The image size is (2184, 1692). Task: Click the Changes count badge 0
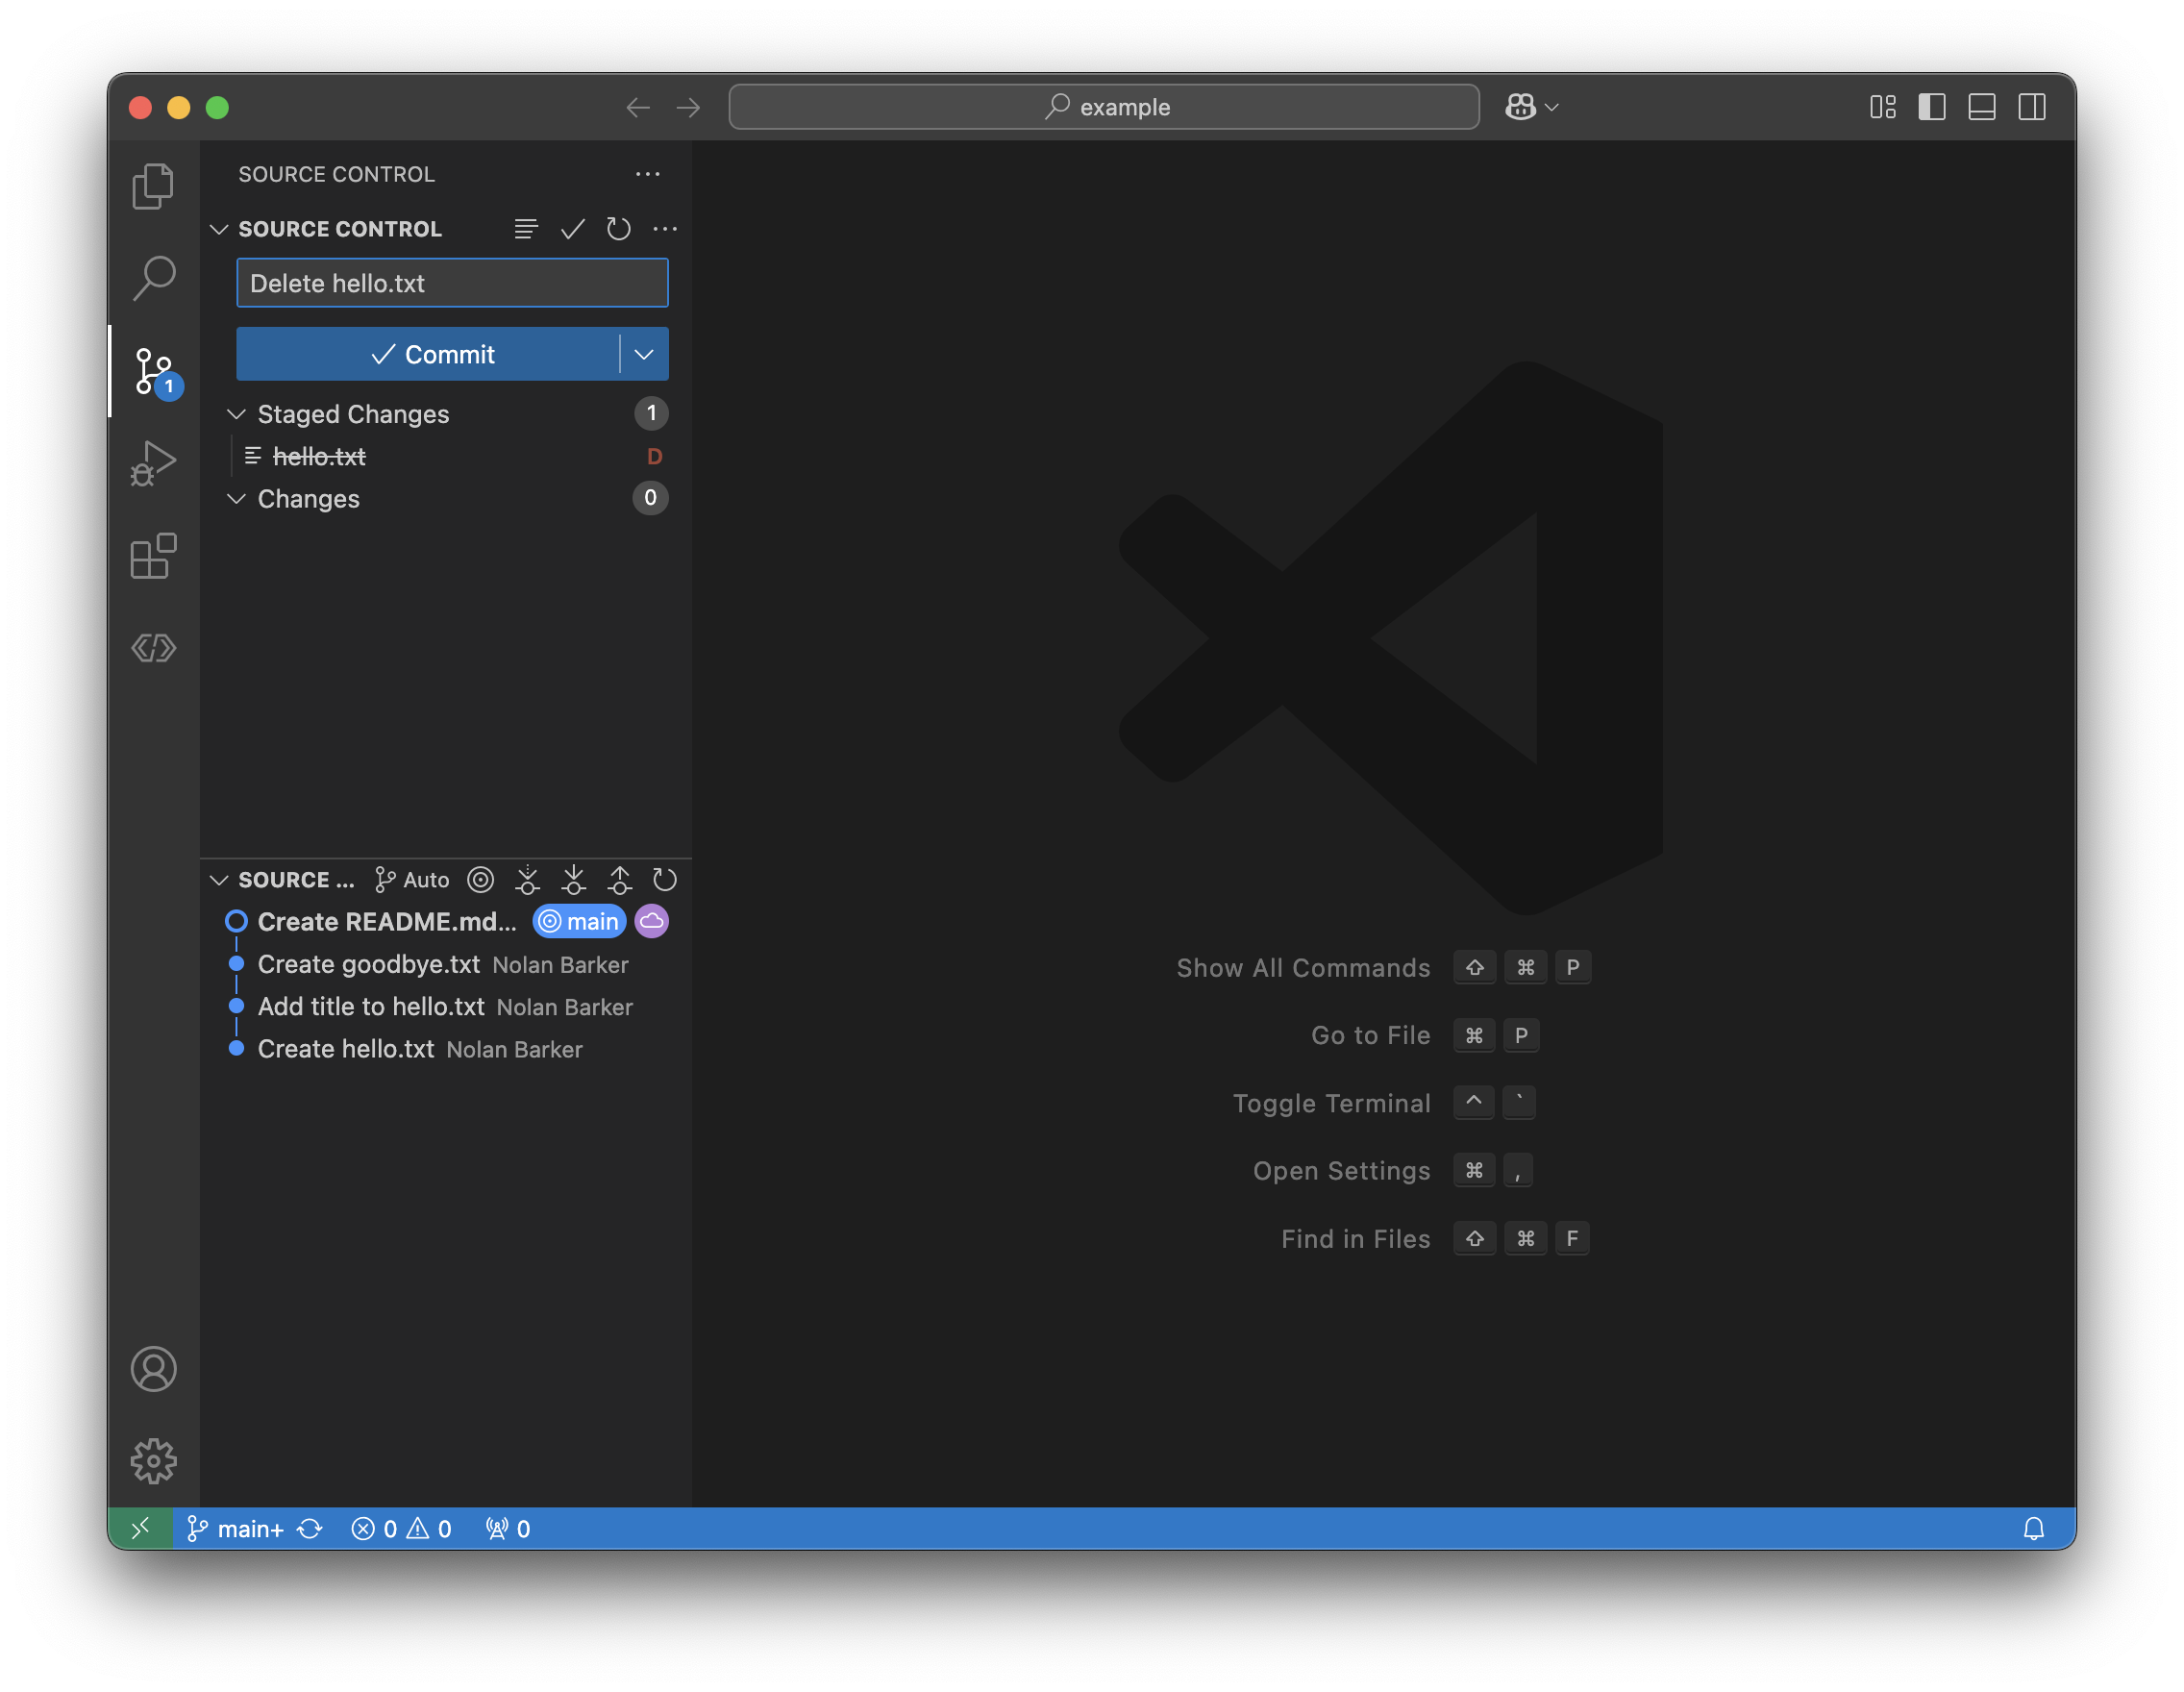tap(651, 498)
